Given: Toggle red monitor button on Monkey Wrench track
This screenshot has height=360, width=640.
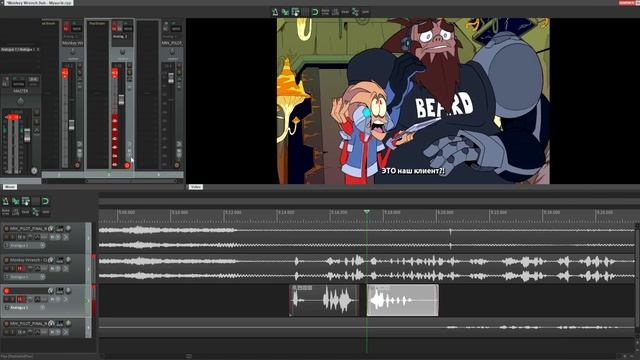Looking at the screenshot, I should click(x=20, y=269).
